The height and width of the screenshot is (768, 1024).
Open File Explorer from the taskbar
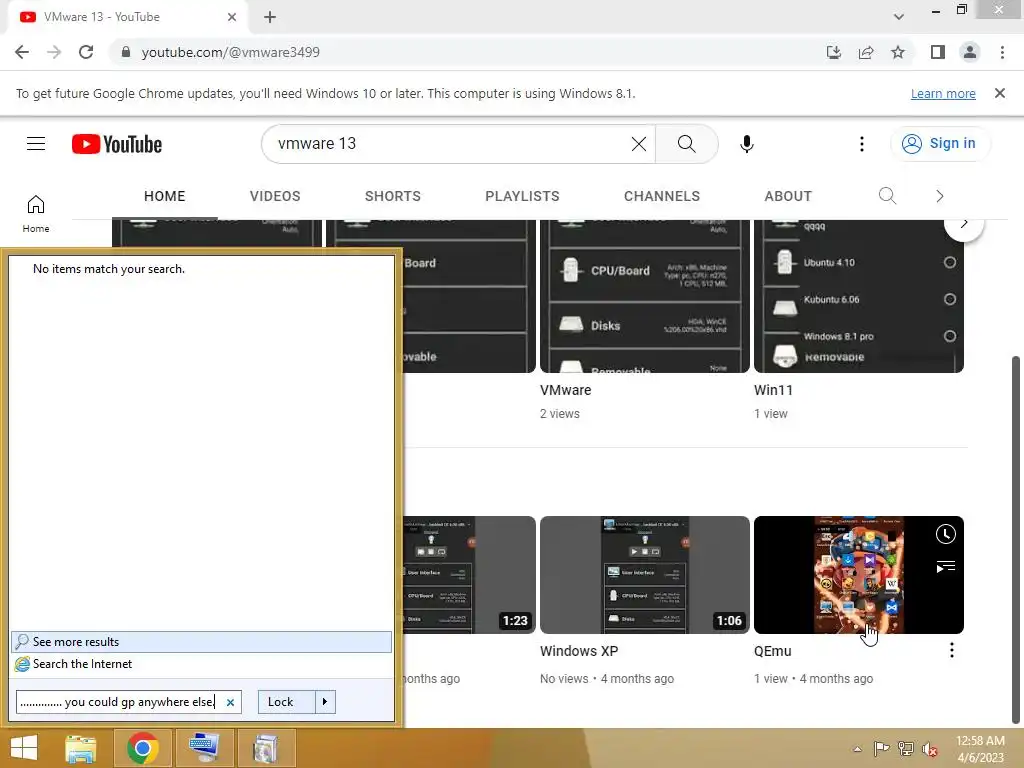click(x=81, y=748)
